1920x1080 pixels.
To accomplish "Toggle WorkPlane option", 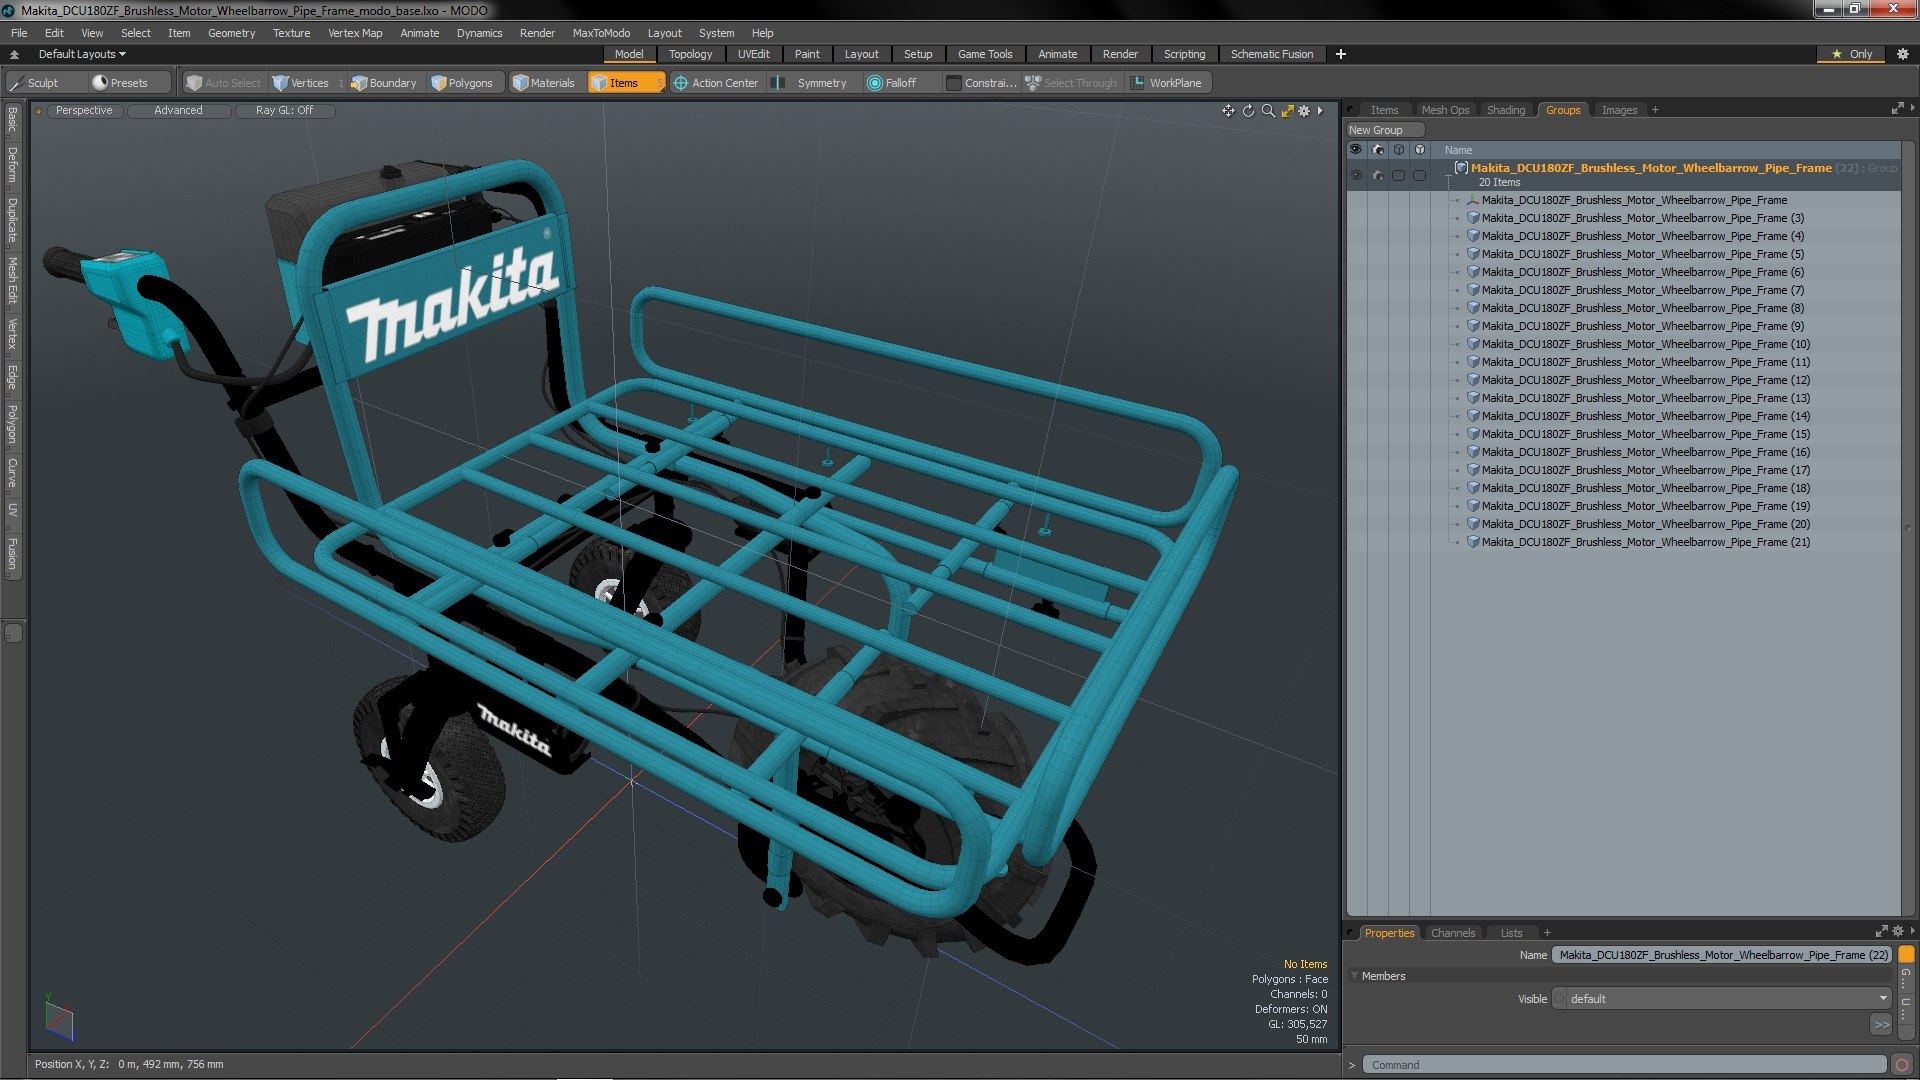I will [1167, 83].
